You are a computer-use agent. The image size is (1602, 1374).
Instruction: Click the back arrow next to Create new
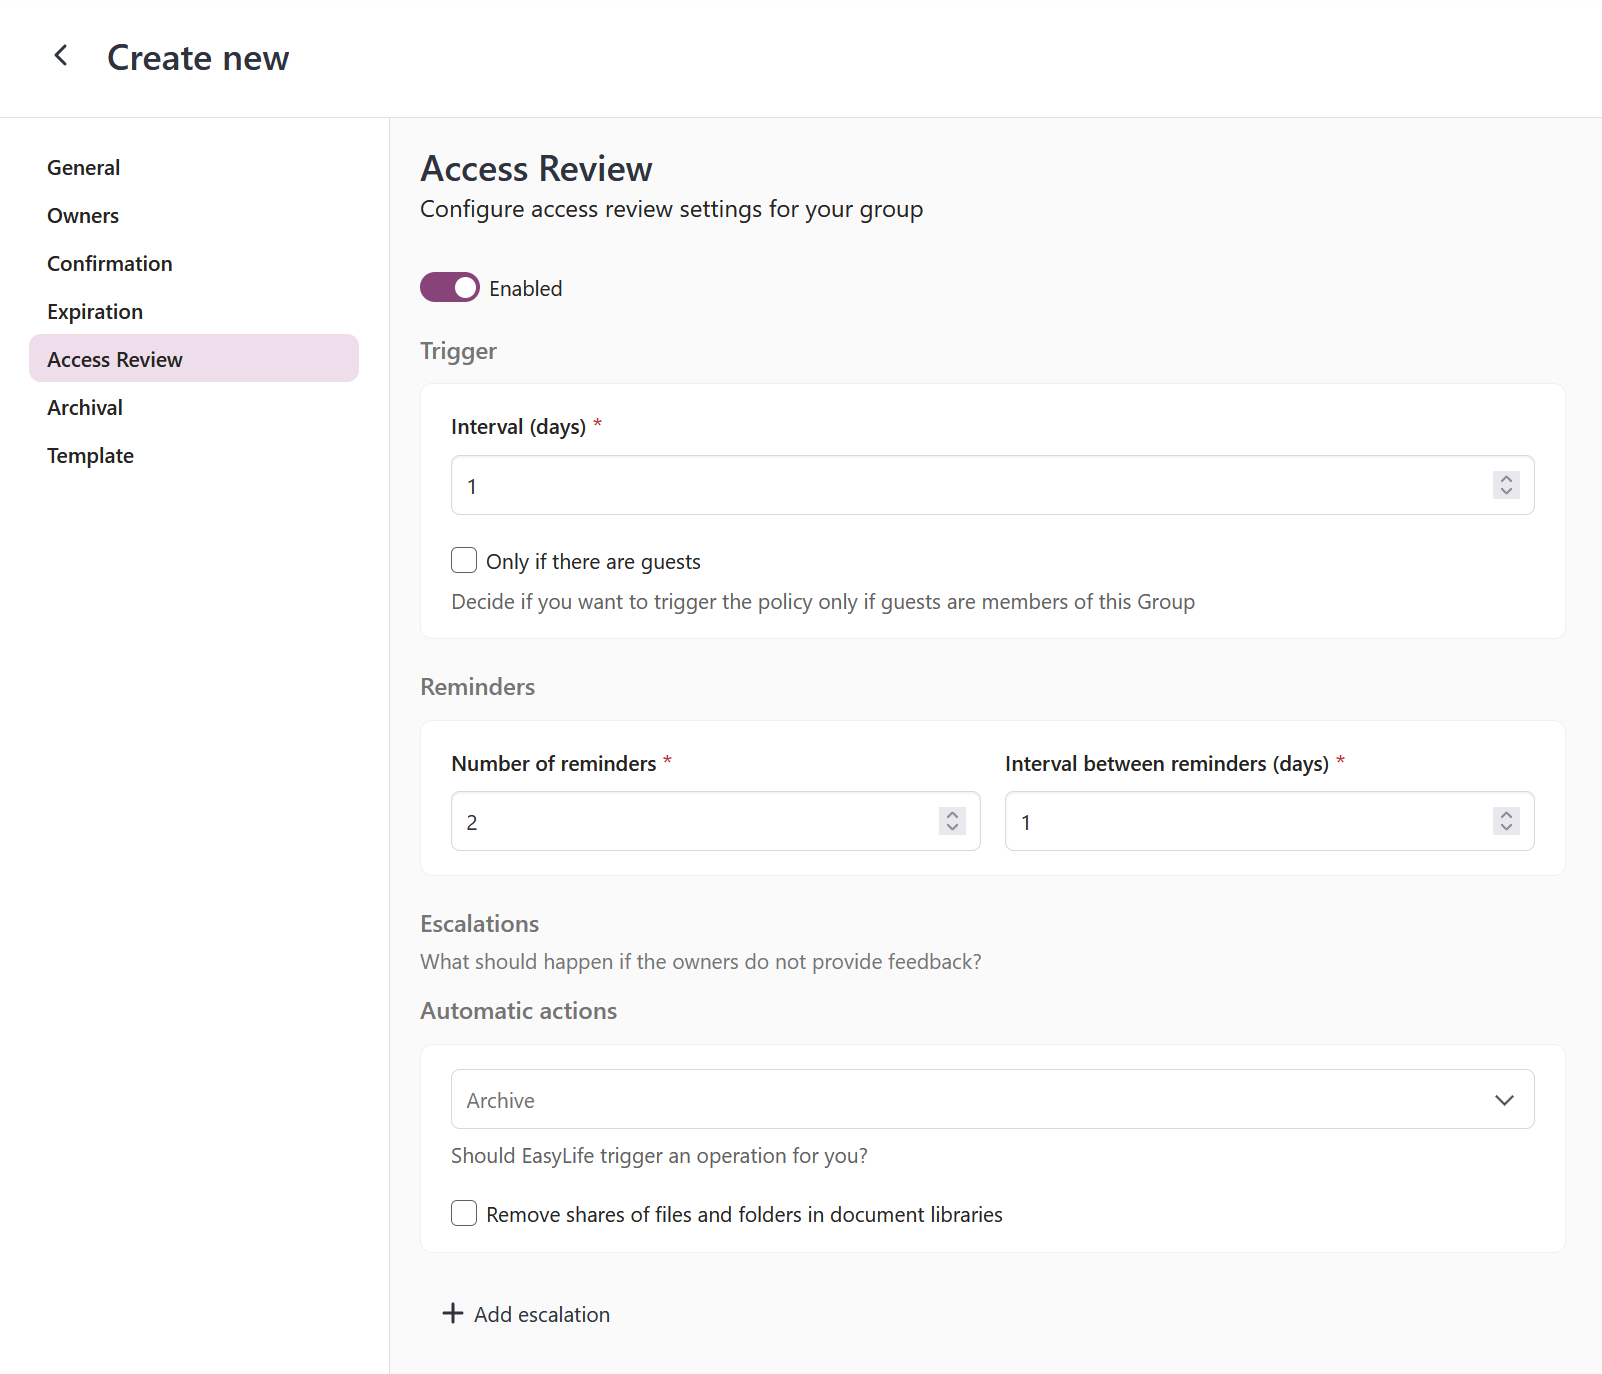[x=61, y=55]
